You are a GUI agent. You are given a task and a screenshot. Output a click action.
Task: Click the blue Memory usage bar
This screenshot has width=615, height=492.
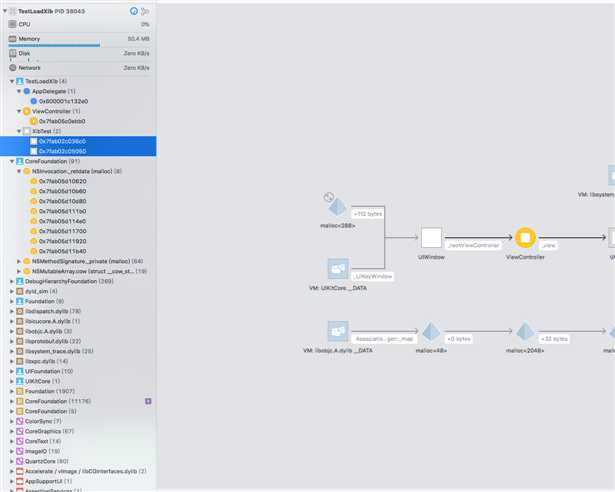pyautogui.click(x=54, y=46)
